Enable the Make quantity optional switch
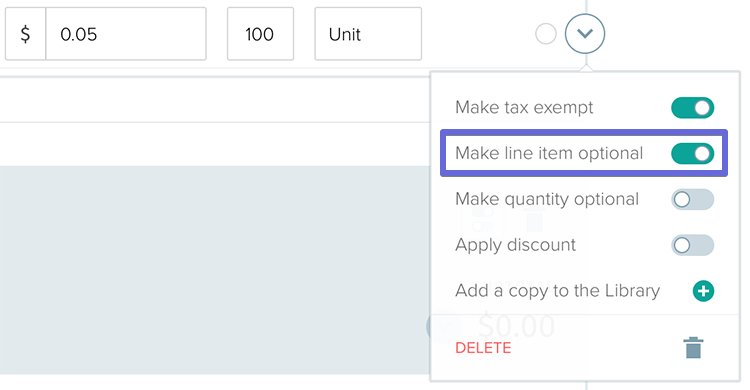750x390 pixels. pos(692,200)
